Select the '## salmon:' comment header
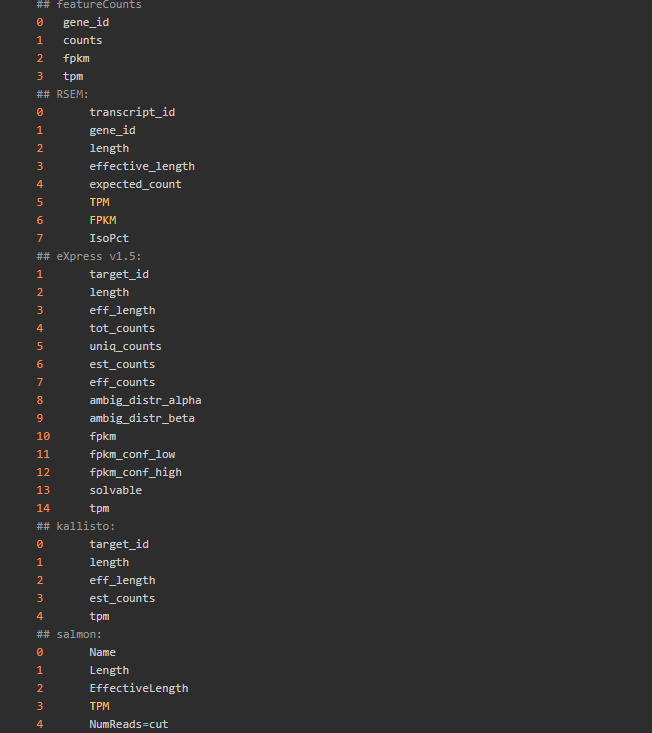Screen dimensions: 652x733 pos(69,634)
